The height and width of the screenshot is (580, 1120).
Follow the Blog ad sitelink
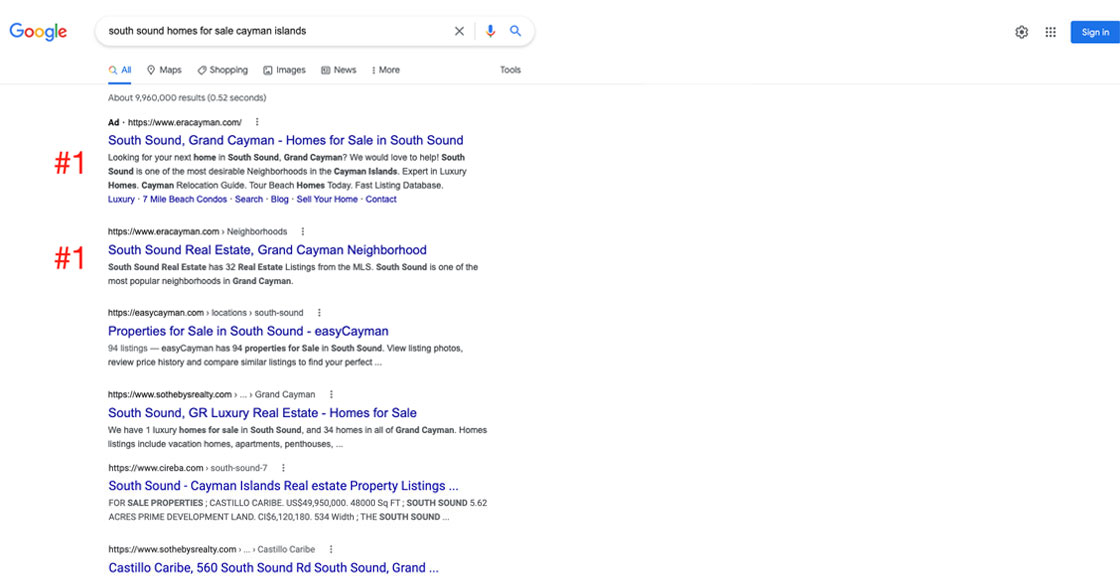(280, 199)
